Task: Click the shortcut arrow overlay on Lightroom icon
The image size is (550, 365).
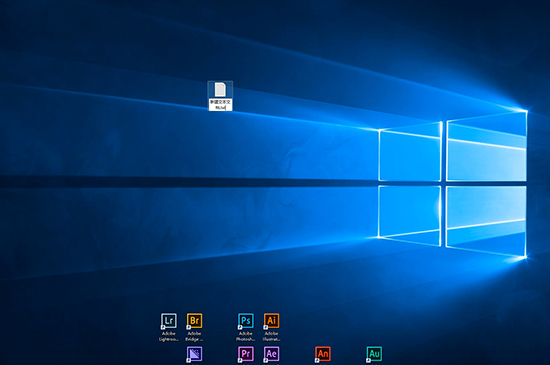Action: pyautogui.click(x=163, y=327)
